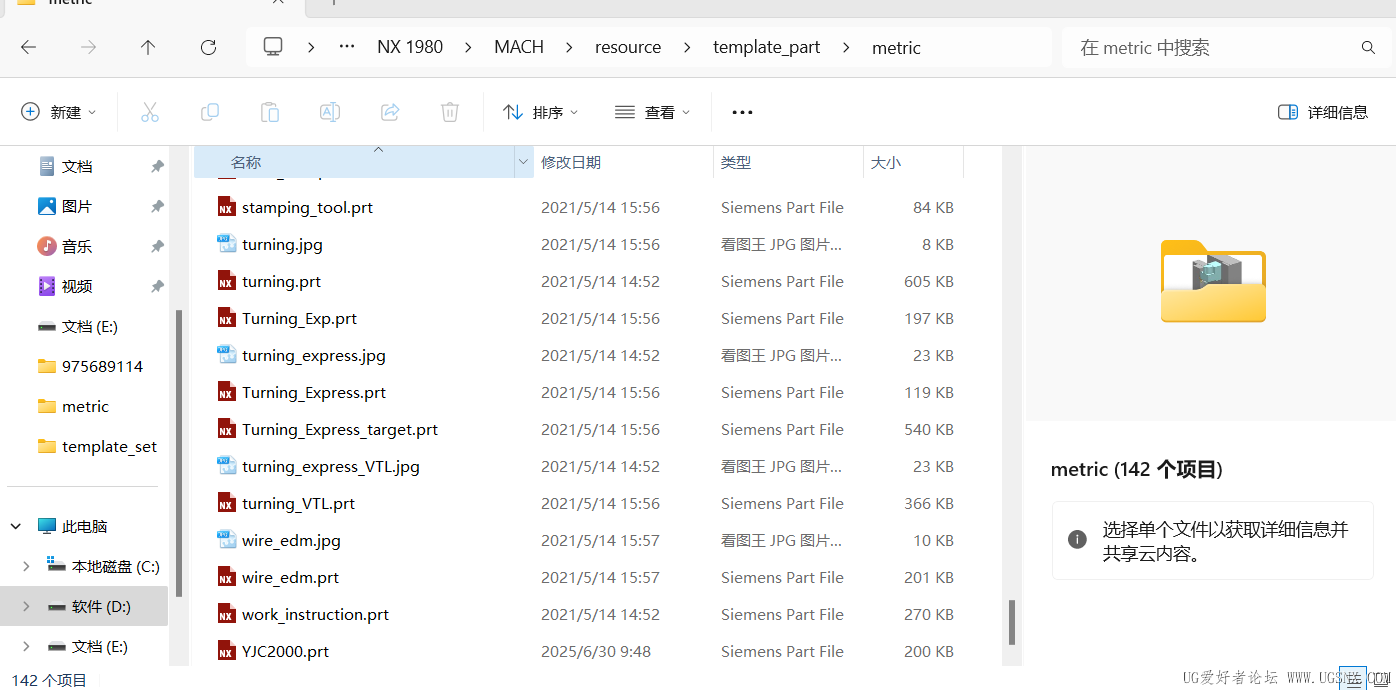Image resolution: width=1396 pixels, height=690 pixels.
Task: Open the 排序 sort dropdown
Action: tap(540, 112)
